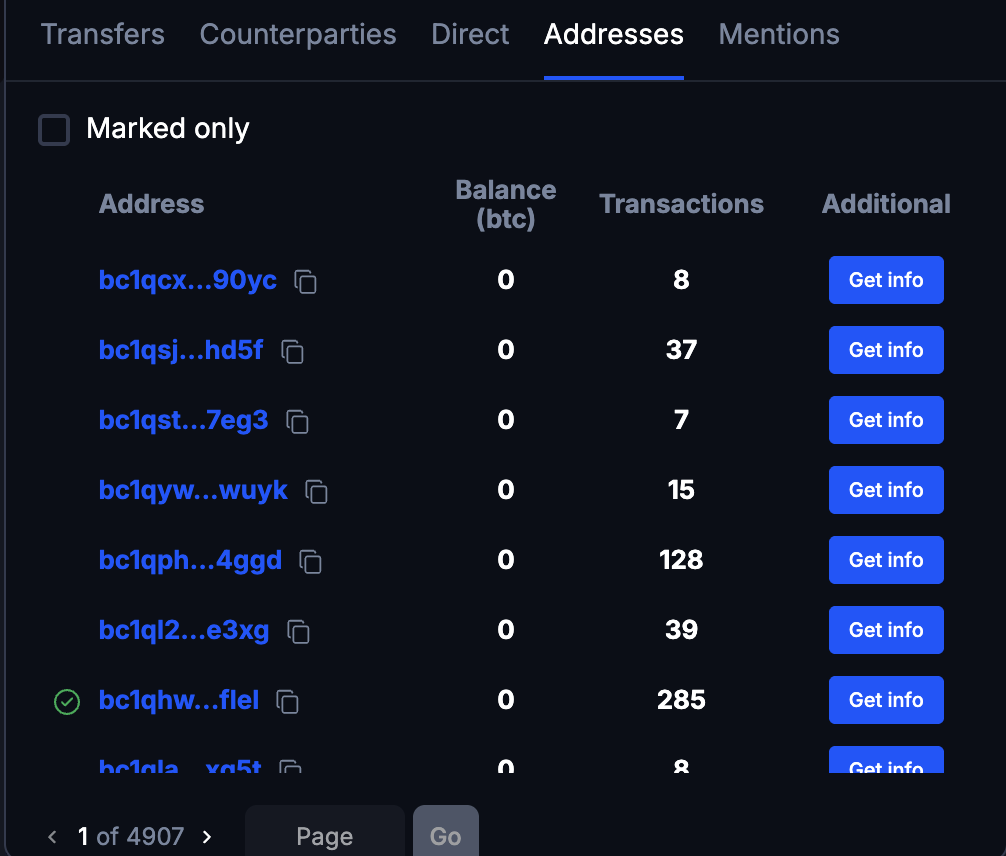Image resolution: width=1006 pixels, height=856 pixels.
Task: Copy the bc1qhw...flel address
Action: point(287,702)
